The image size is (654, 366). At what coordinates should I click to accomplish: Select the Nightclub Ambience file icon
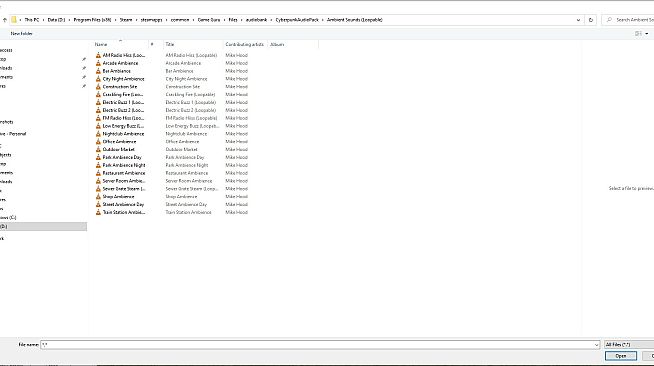[98, 134]
